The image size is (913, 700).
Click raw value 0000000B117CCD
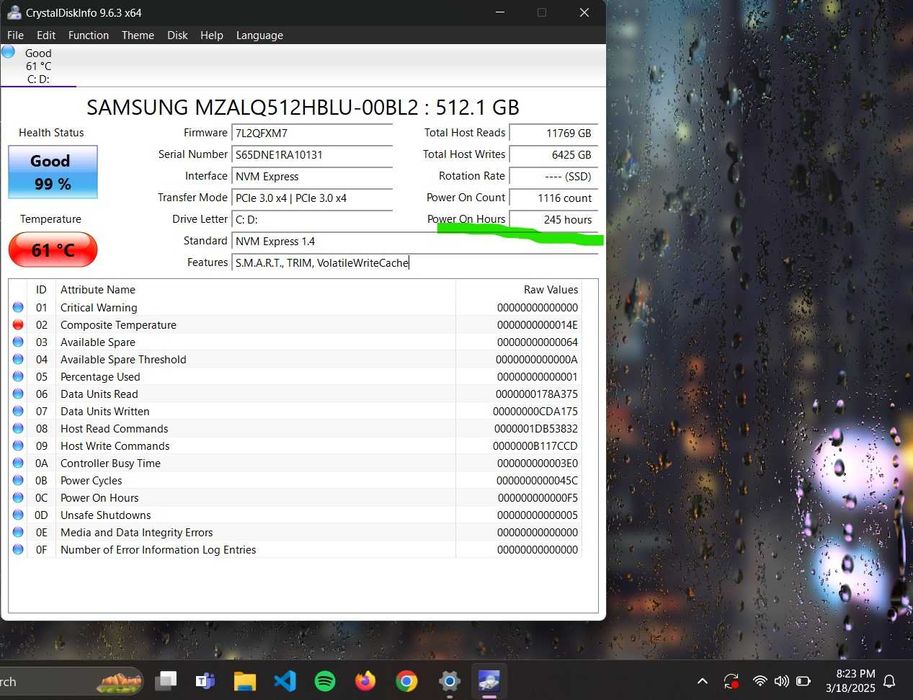click(535, 446)
